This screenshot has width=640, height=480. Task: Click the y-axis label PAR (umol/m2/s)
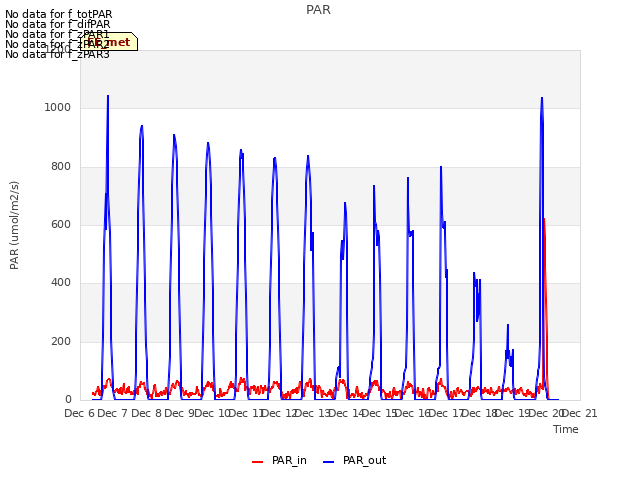coord(14,225)
